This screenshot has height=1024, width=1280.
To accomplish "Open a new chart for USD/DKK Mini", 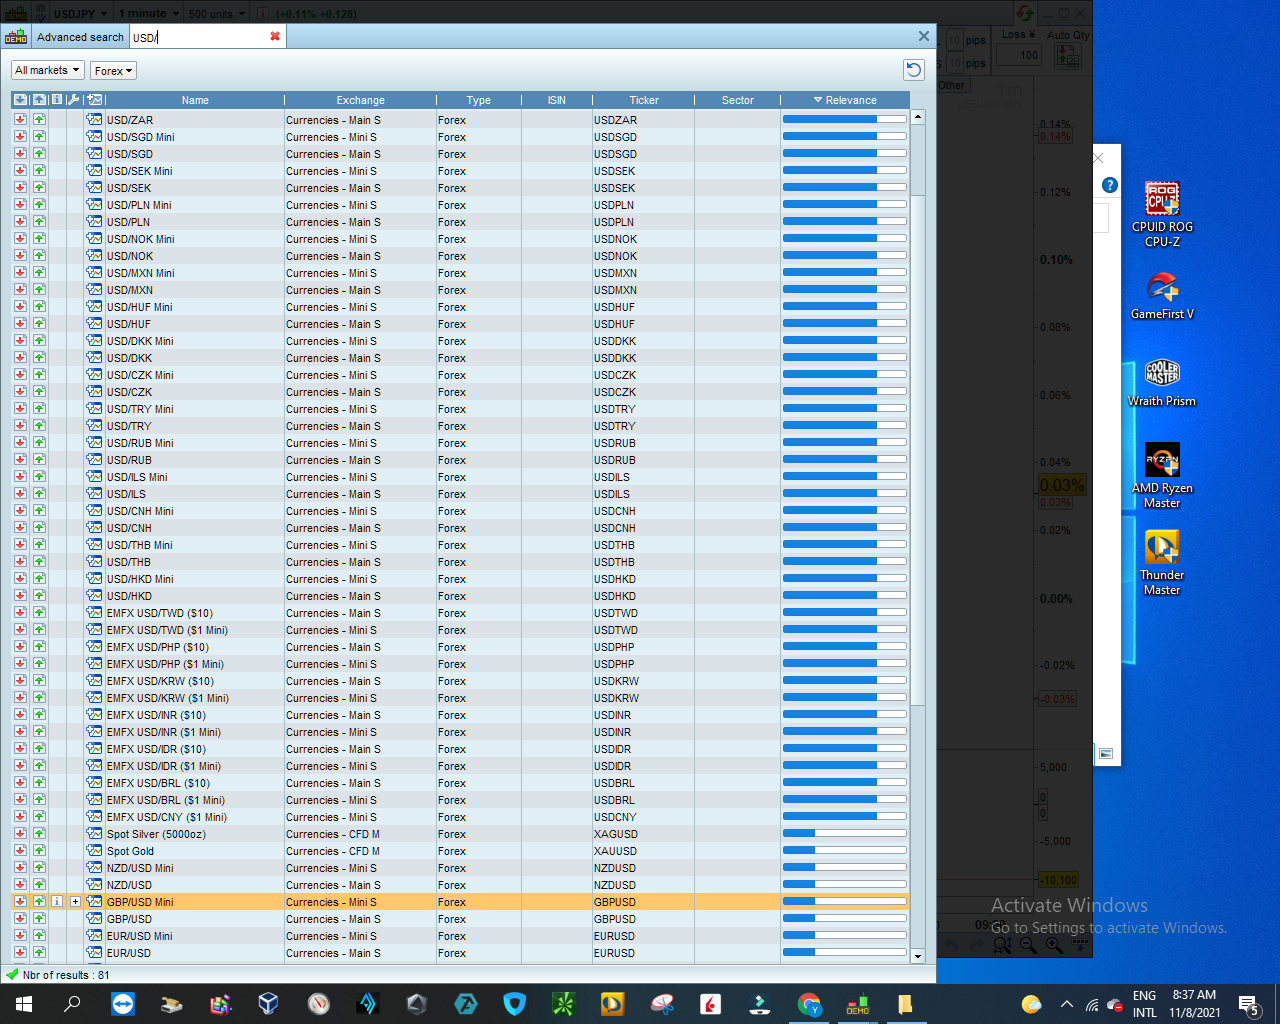I will (94, 340).
